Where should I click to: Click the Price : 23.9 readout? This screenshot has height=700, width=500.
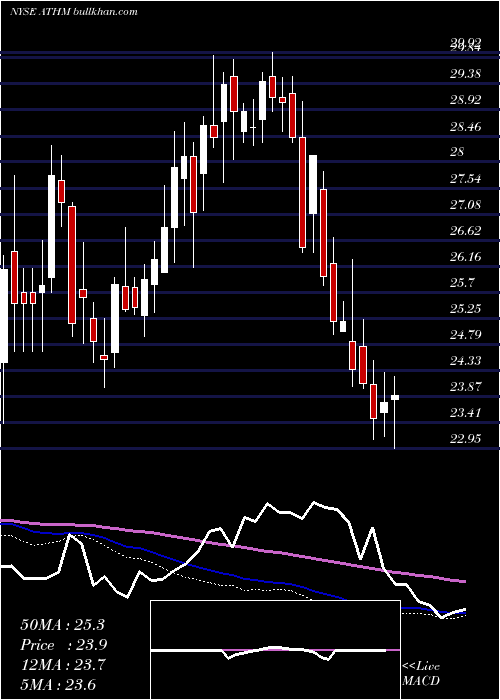tap(64, 645)
